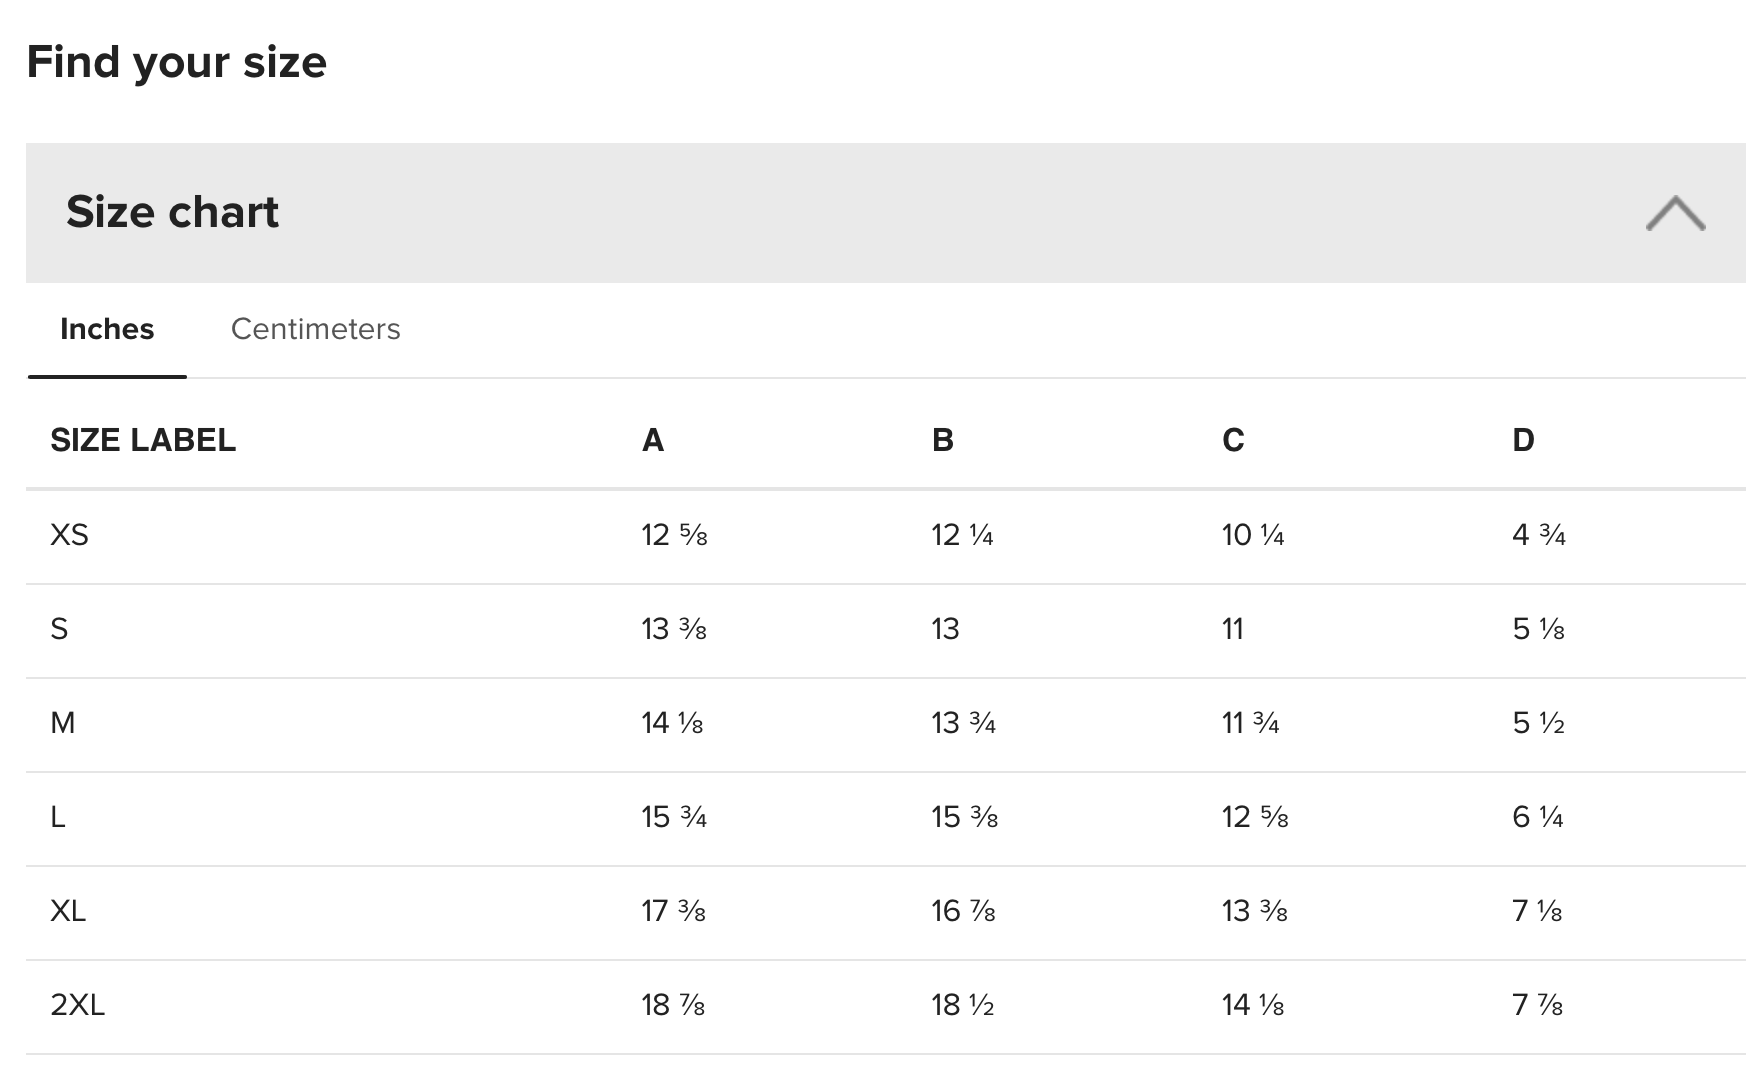Select the XL size row label
The height and width of the screenshot is (1088, 1764).
click(68, 911)
